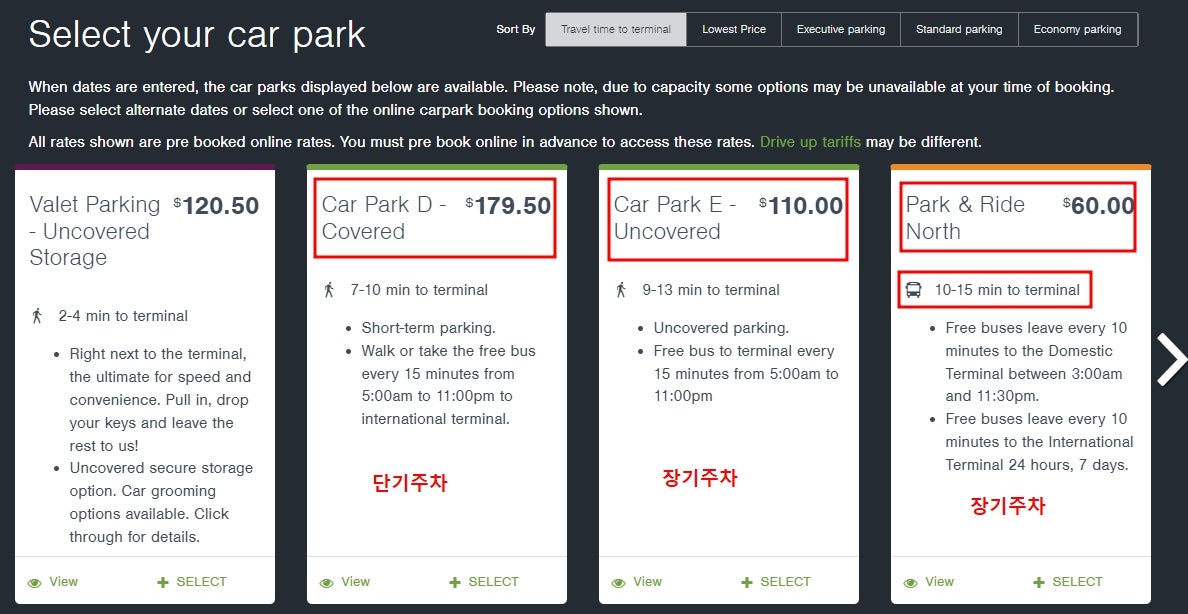
Task: View details for Park & Ride North
Action: coord(929,582)
